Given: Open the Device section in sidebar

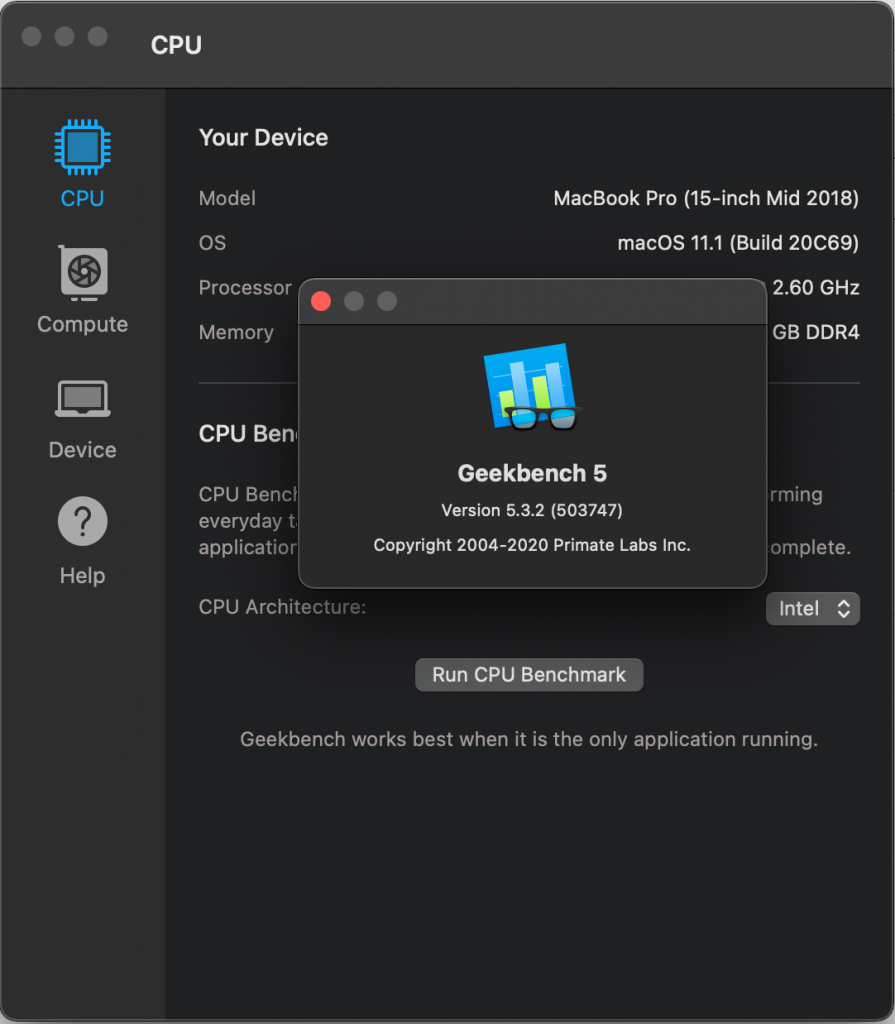Looking at the screenshot, I should tap(82, 418).
